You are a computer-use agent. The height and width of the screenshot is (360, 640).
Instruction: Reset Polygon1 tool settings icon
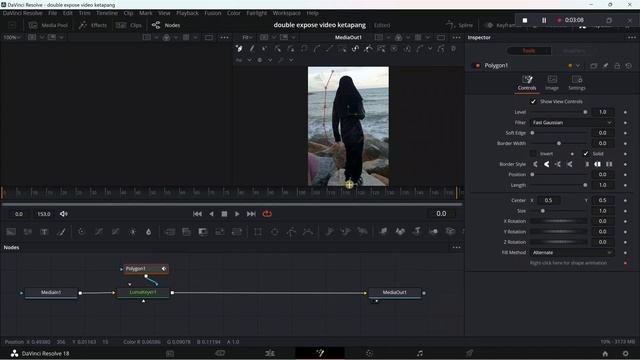(x=629, y=66)
